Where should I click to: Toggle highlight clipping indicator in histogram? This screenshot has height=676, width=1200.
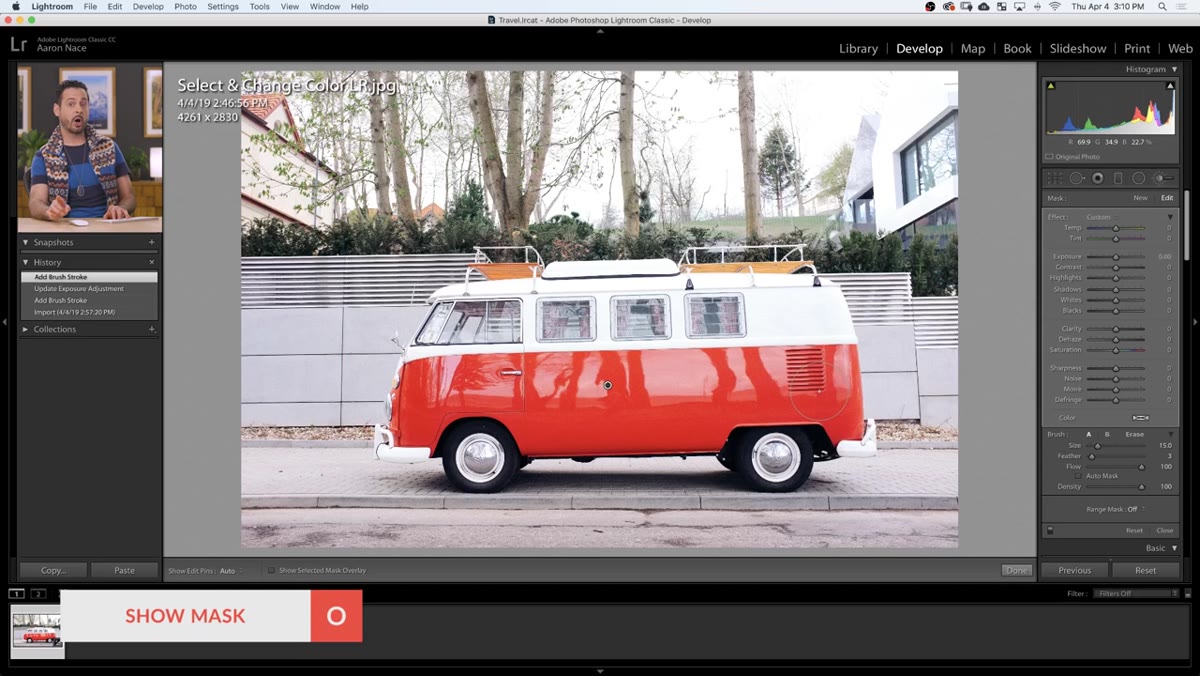[x=1170, y=86]
